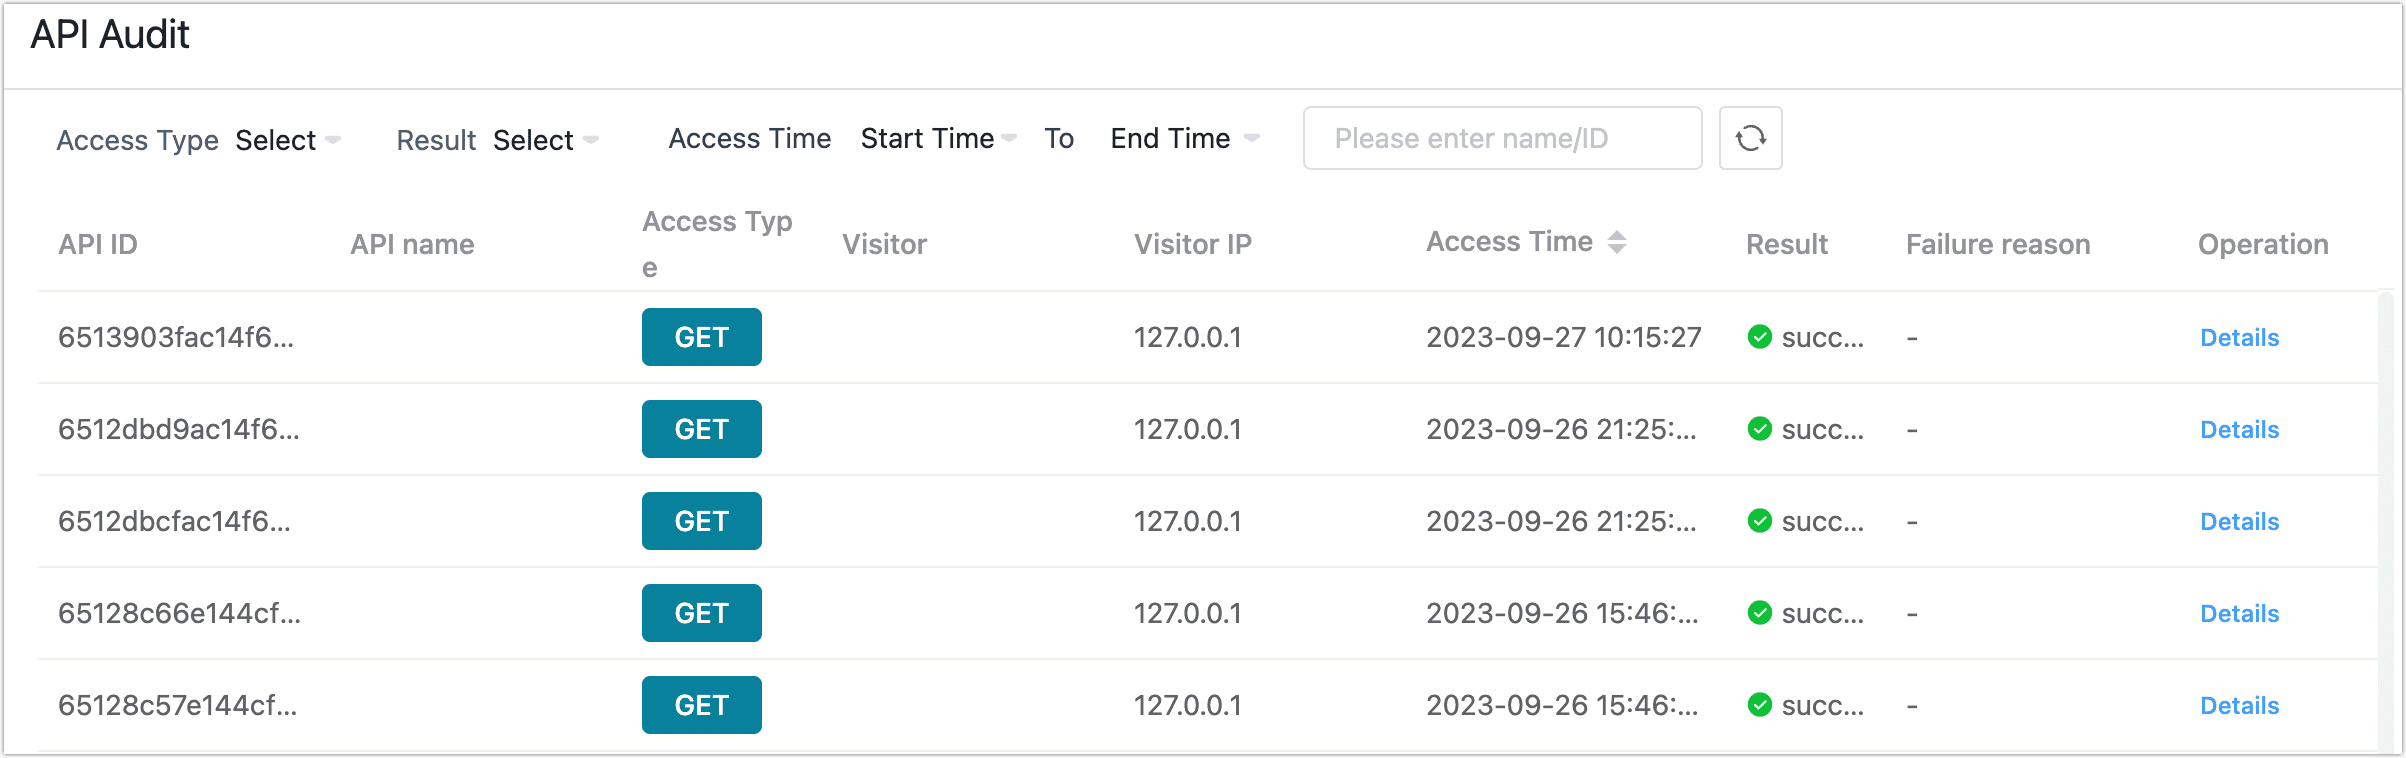Click the refresh icon button

pos(1750,138)
